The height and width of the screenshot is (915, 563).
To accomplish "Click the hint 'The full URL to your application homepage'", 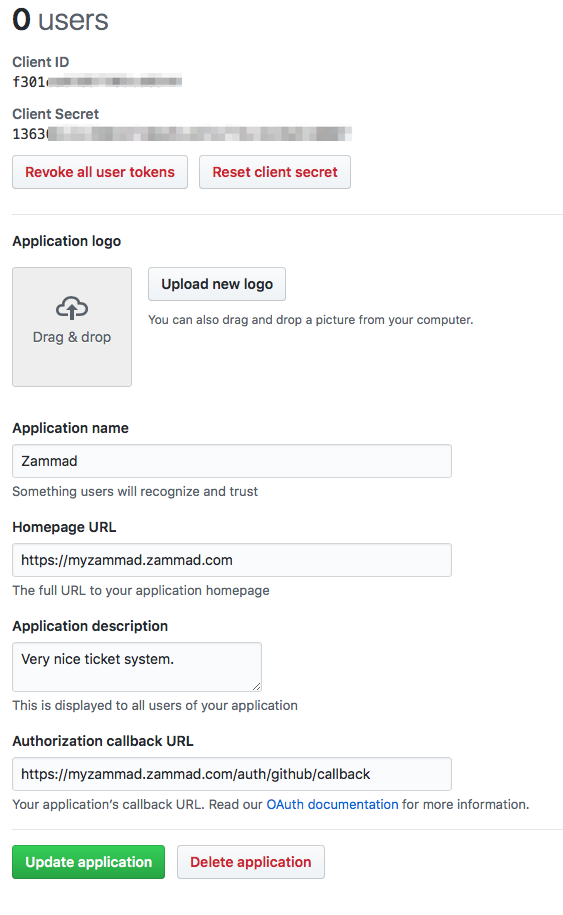I will [141, 591].
